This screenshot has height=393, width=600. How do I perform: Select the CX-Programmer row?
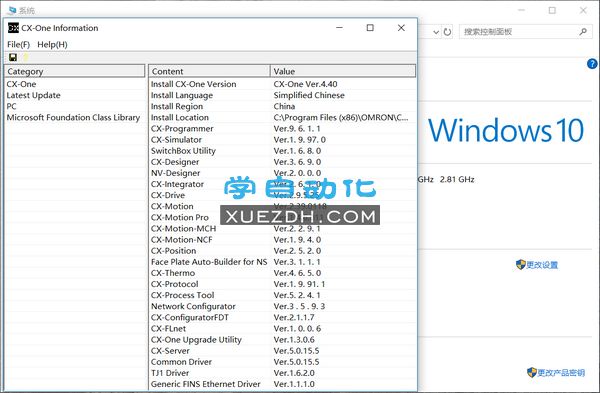point(282,129)
